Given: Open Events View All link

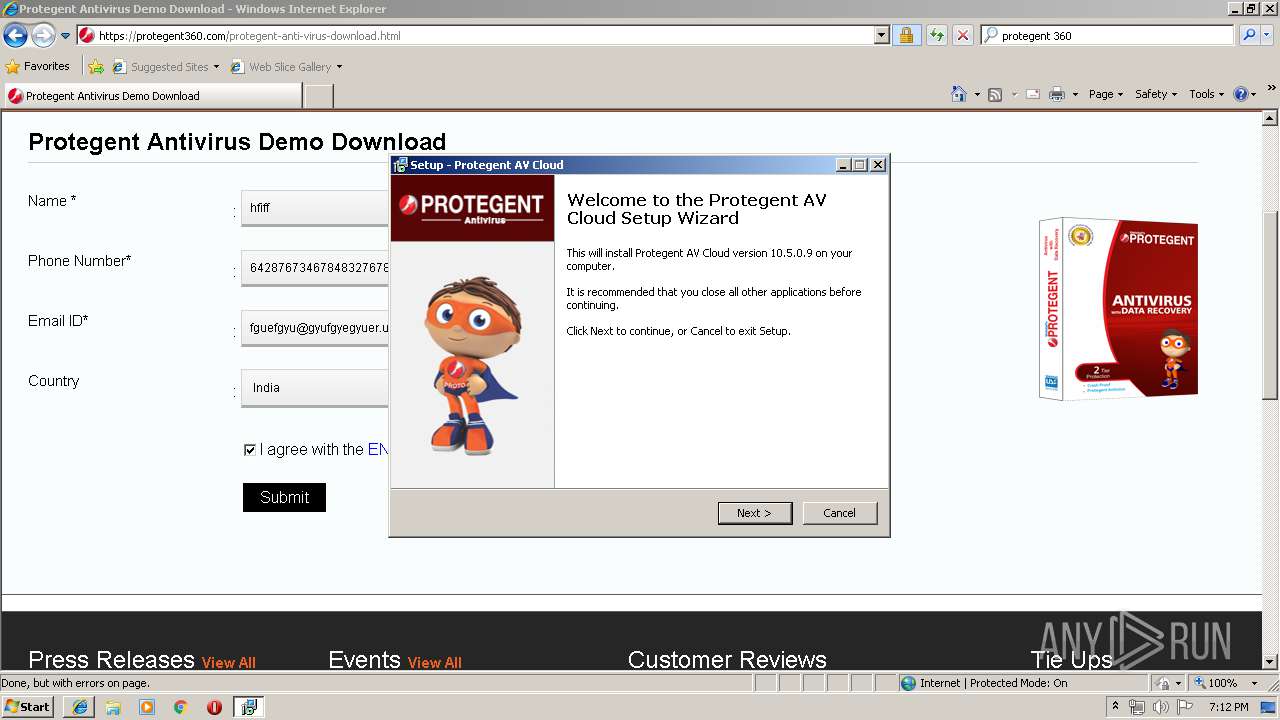Looking at the screenshot, I should pos(435,662).
